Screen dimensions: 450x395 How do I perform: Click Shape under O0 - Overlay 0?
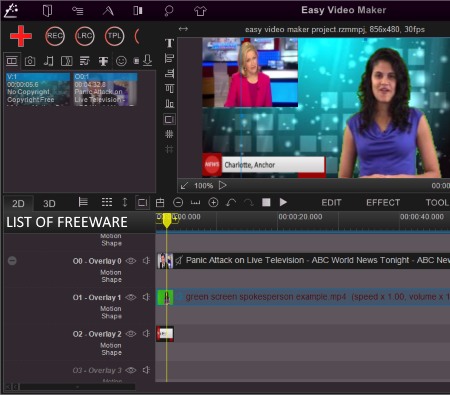pos(111,280)
